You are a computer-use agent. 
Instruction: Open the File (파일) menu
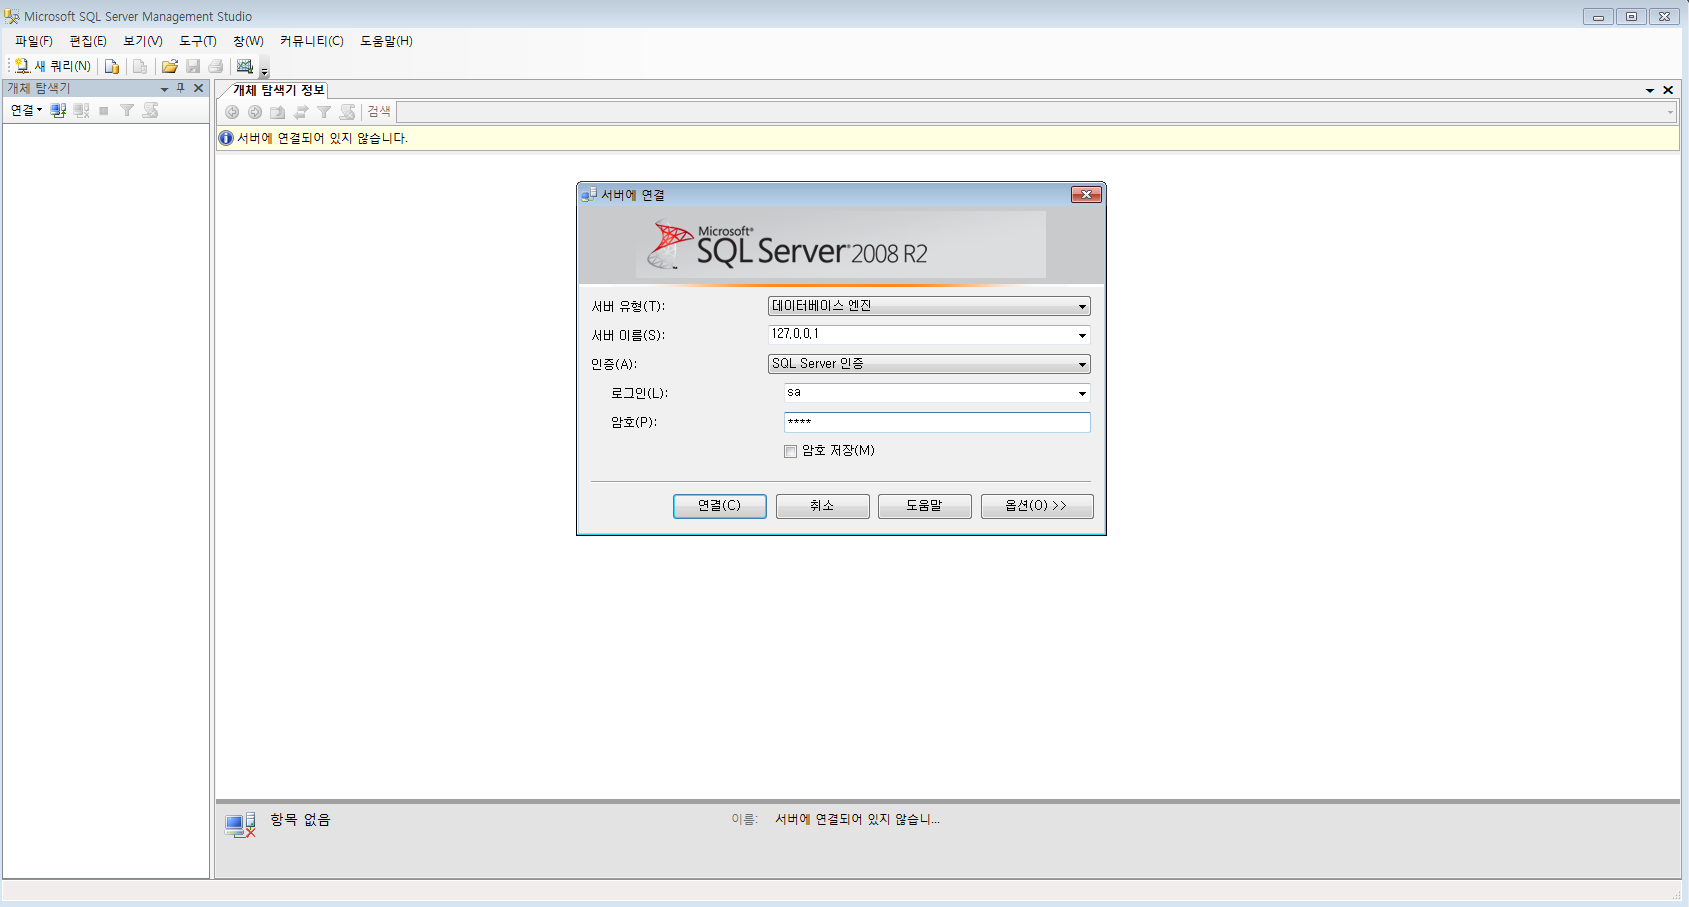pyautogui.click(x=34, y=41)
